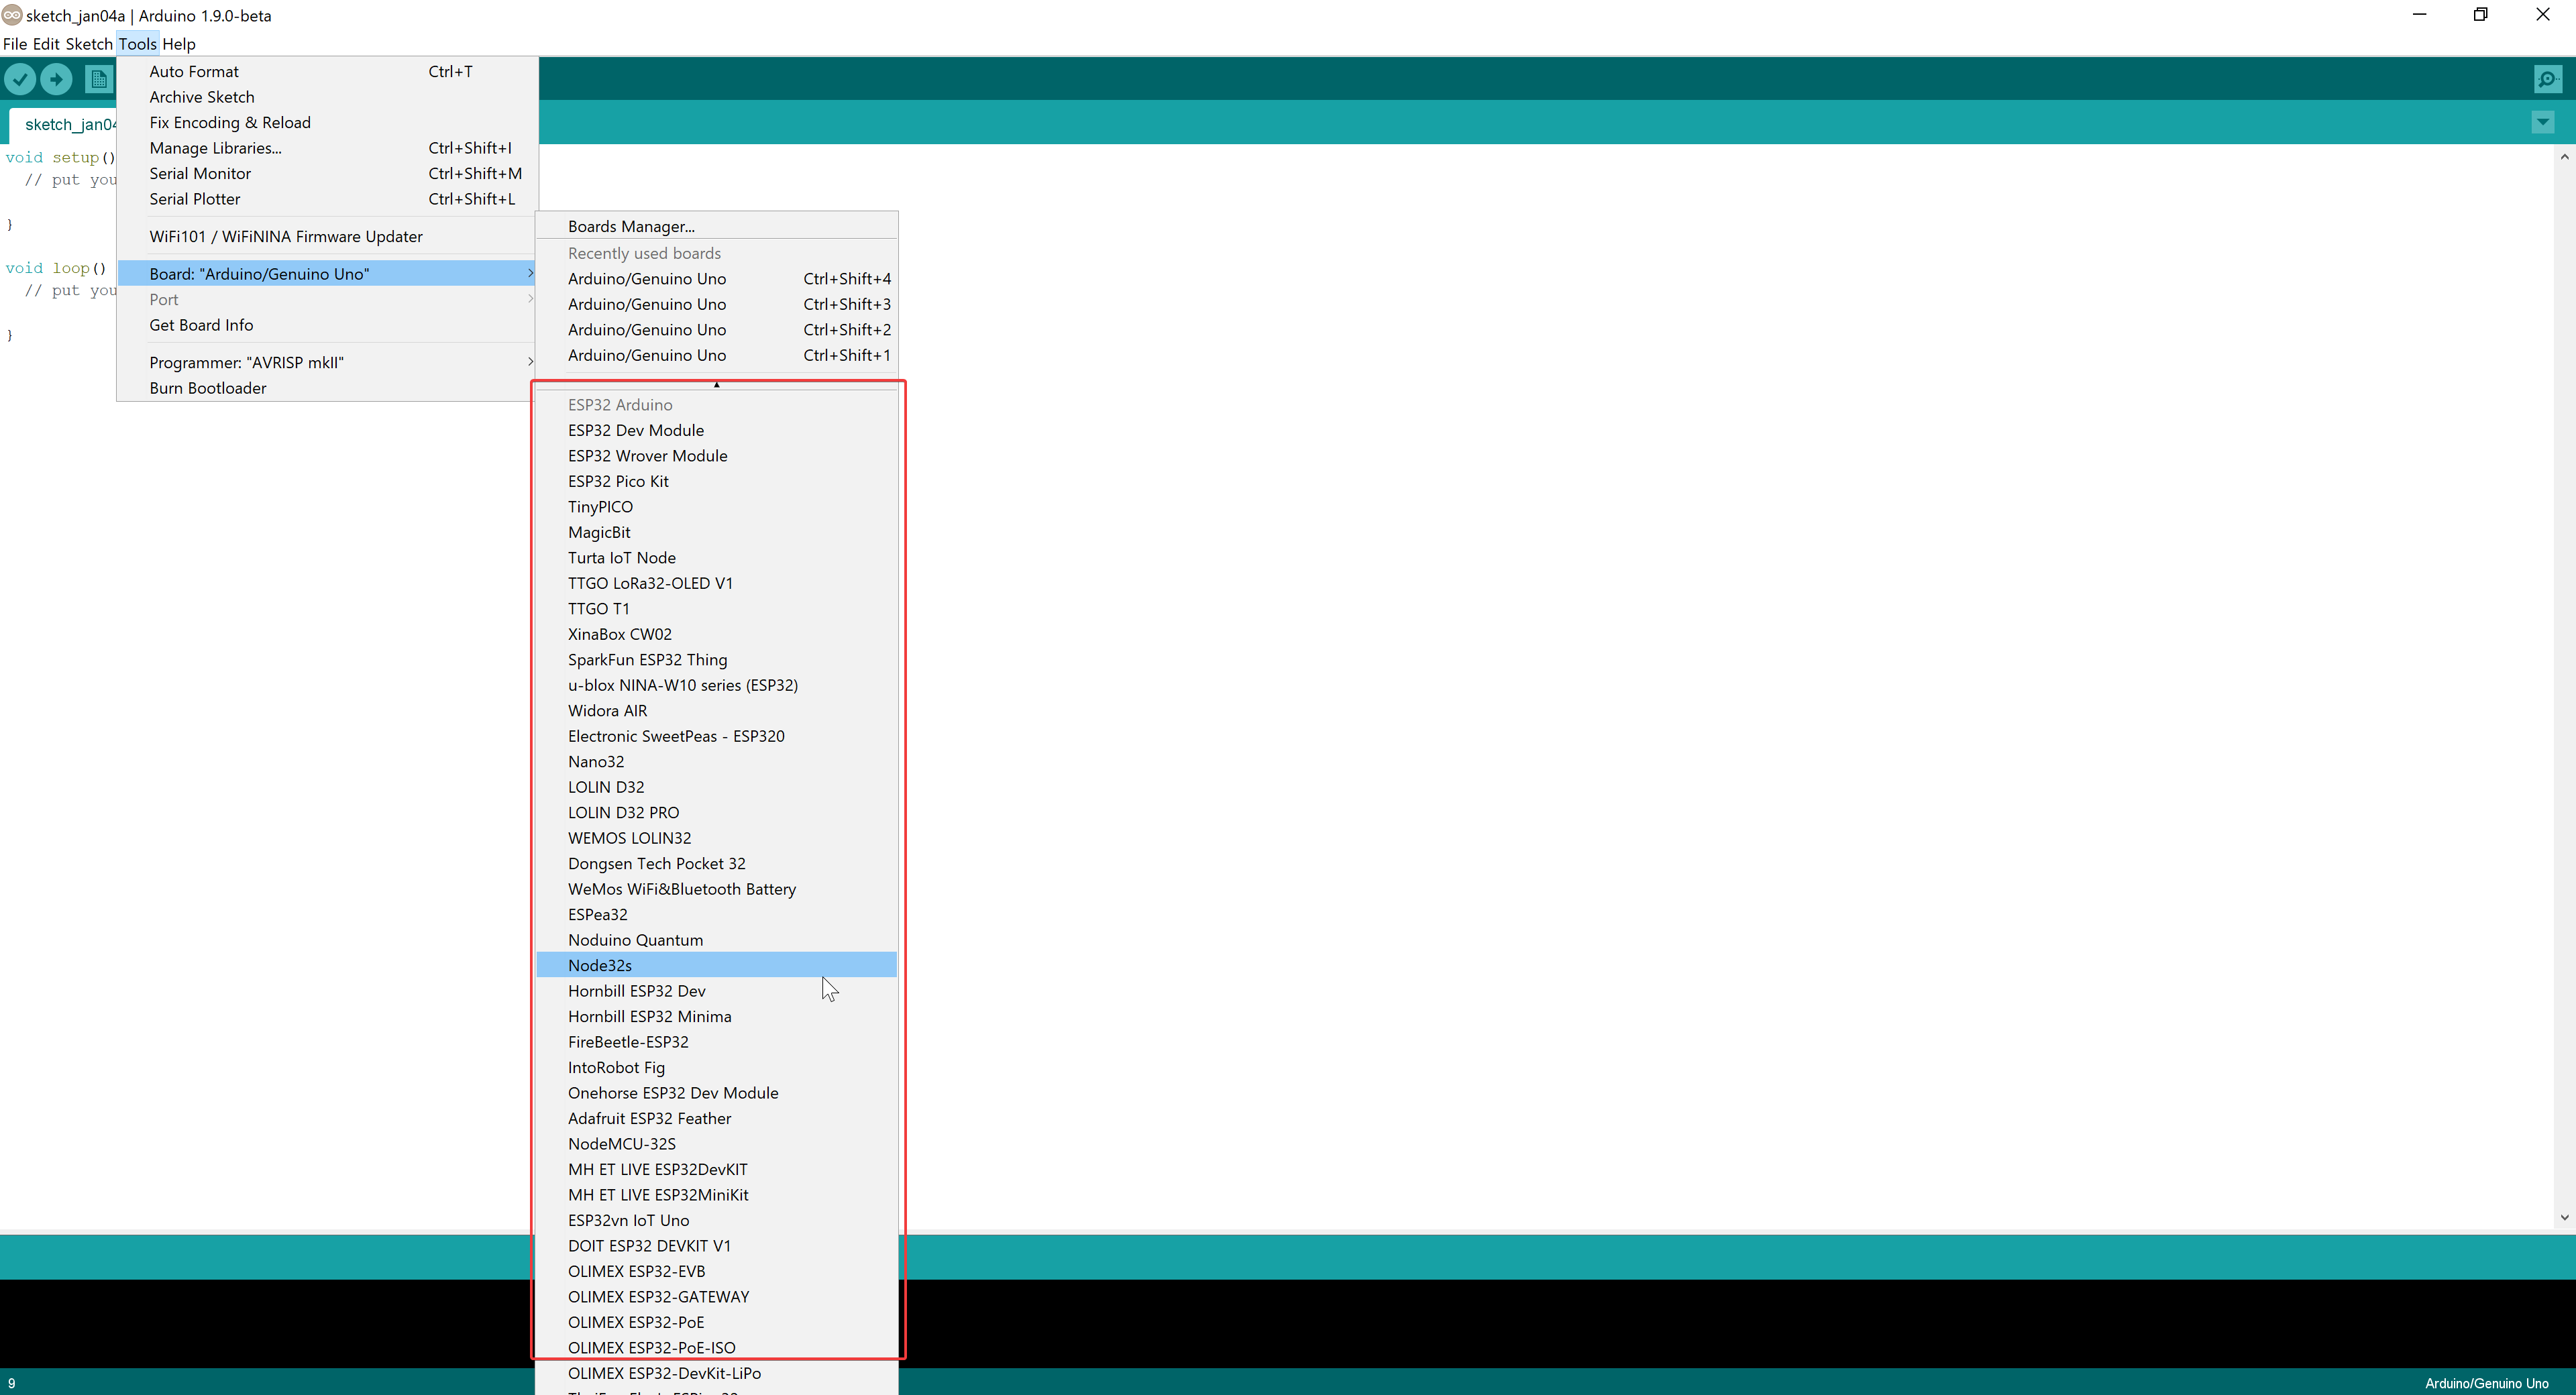Select Adafruit ESP32 Feather board

pyautogui.click(x=716, y=1119)
